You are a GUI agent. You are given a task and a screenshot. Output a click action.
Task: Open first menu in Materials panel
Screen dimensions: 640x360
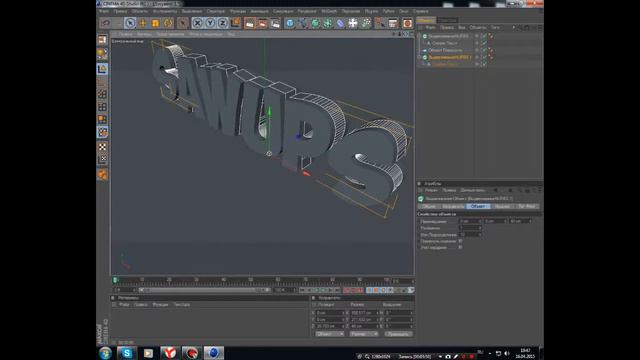[x=124, y=304]
